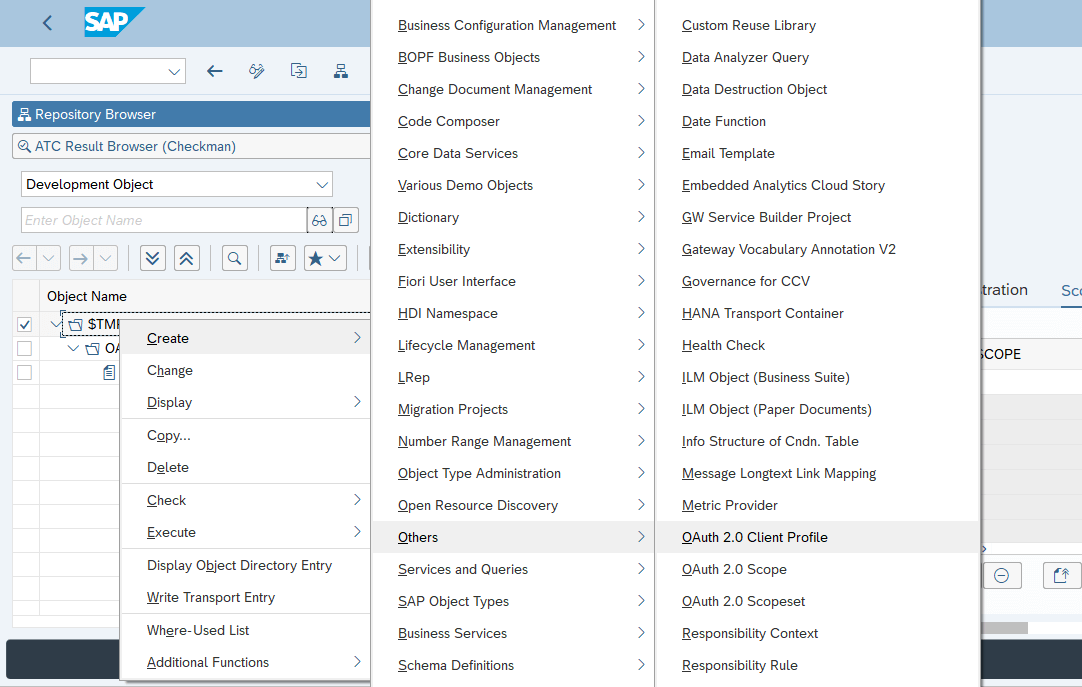Expand the Display submenu arrow
This screenshot has width=1082, height=687.
(357, 401)
